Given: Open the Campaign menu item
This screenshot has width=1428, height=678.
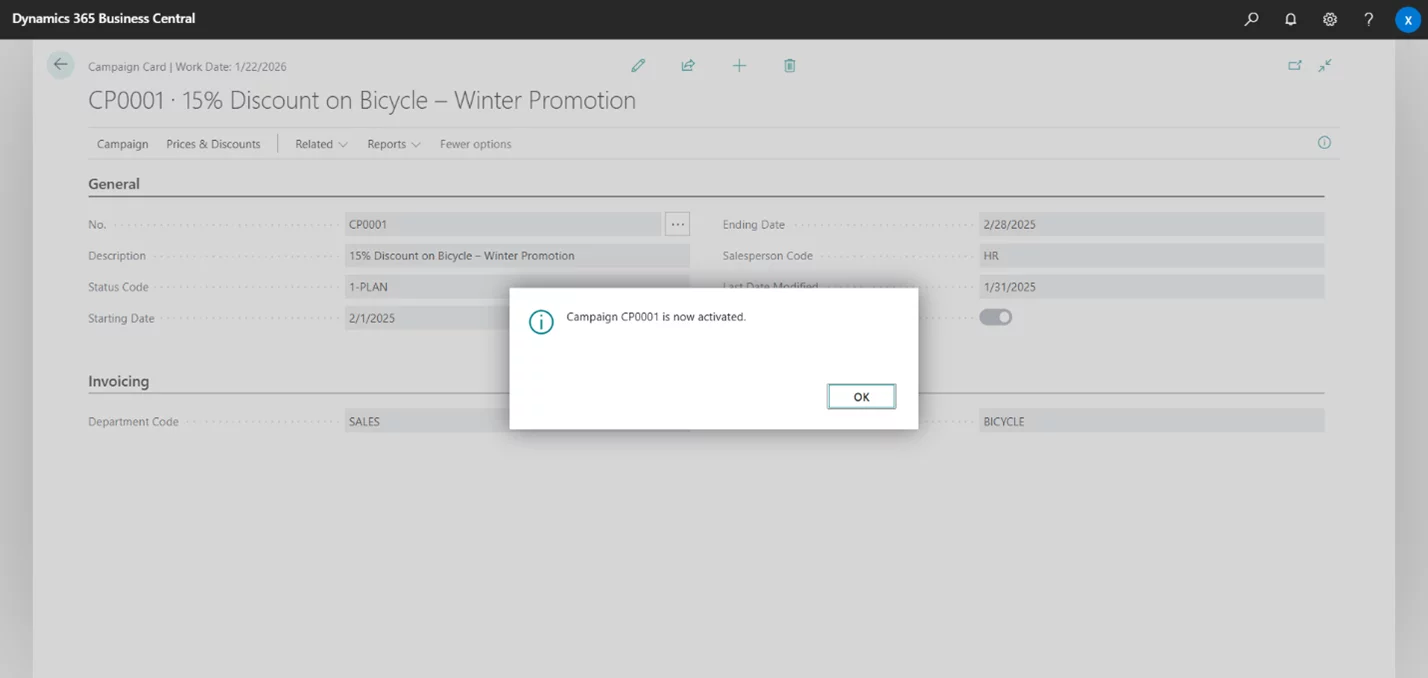Looking at the screenshot, I should click(122, 144).
